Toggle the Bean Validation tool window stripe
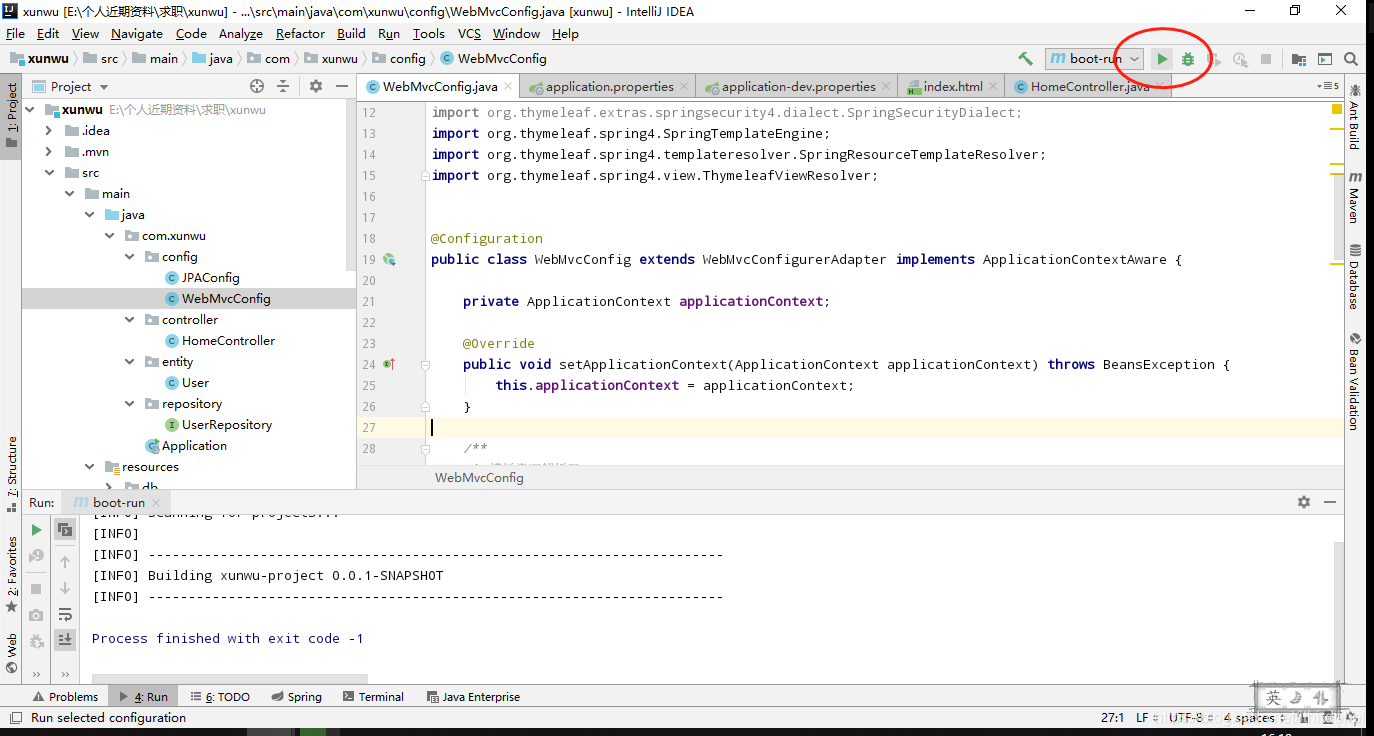This screenshot has height=736, width=1374. pyautogui.click(x=1355, y=381)
